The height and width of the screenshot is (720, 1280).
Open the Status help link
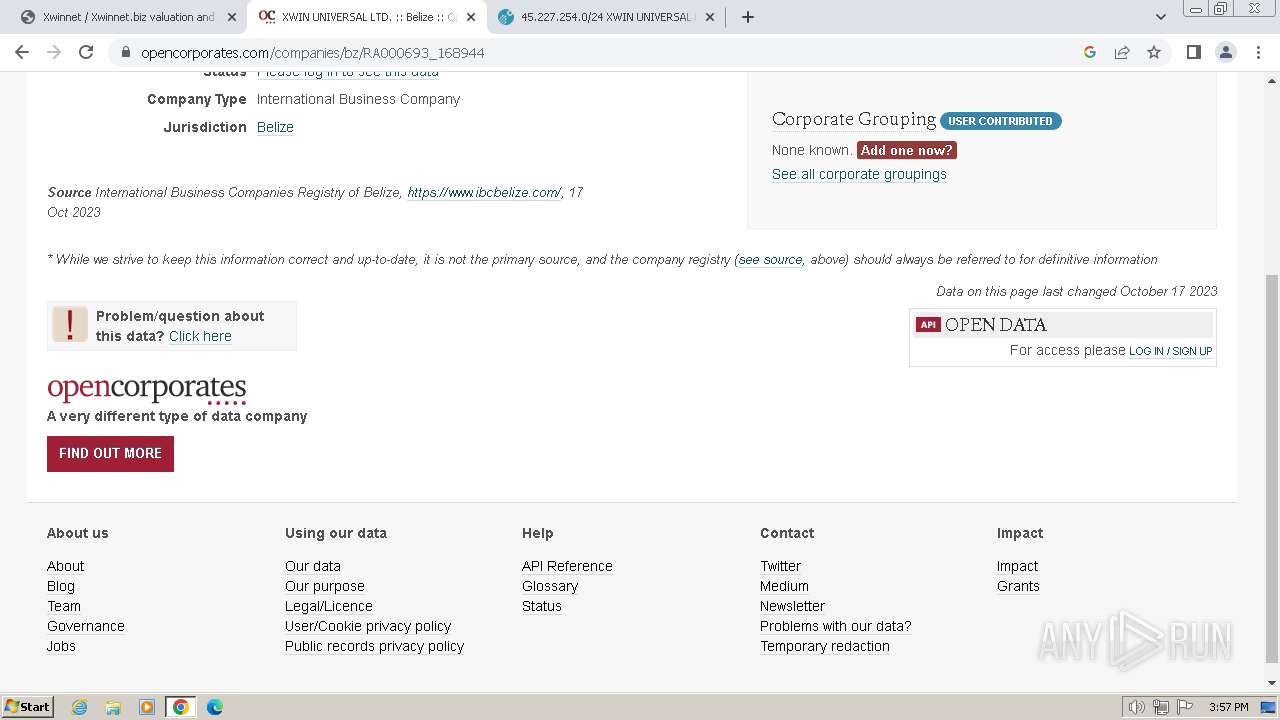tap(542, 606)
